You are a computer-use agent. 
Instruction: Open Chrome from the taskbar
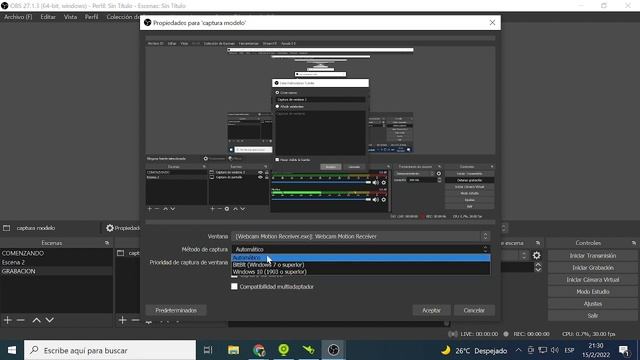click(259, 350)
